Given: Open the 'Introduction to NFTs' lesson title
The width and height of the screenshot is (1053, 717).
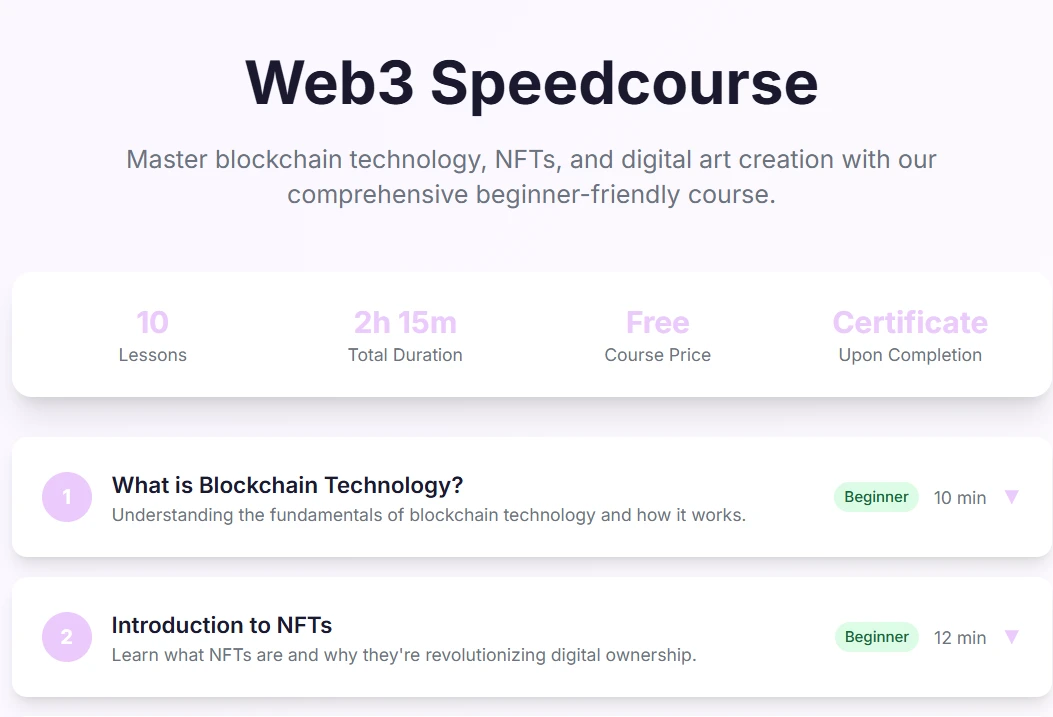Looking at the screenshot, I should [x=221, y=625].
